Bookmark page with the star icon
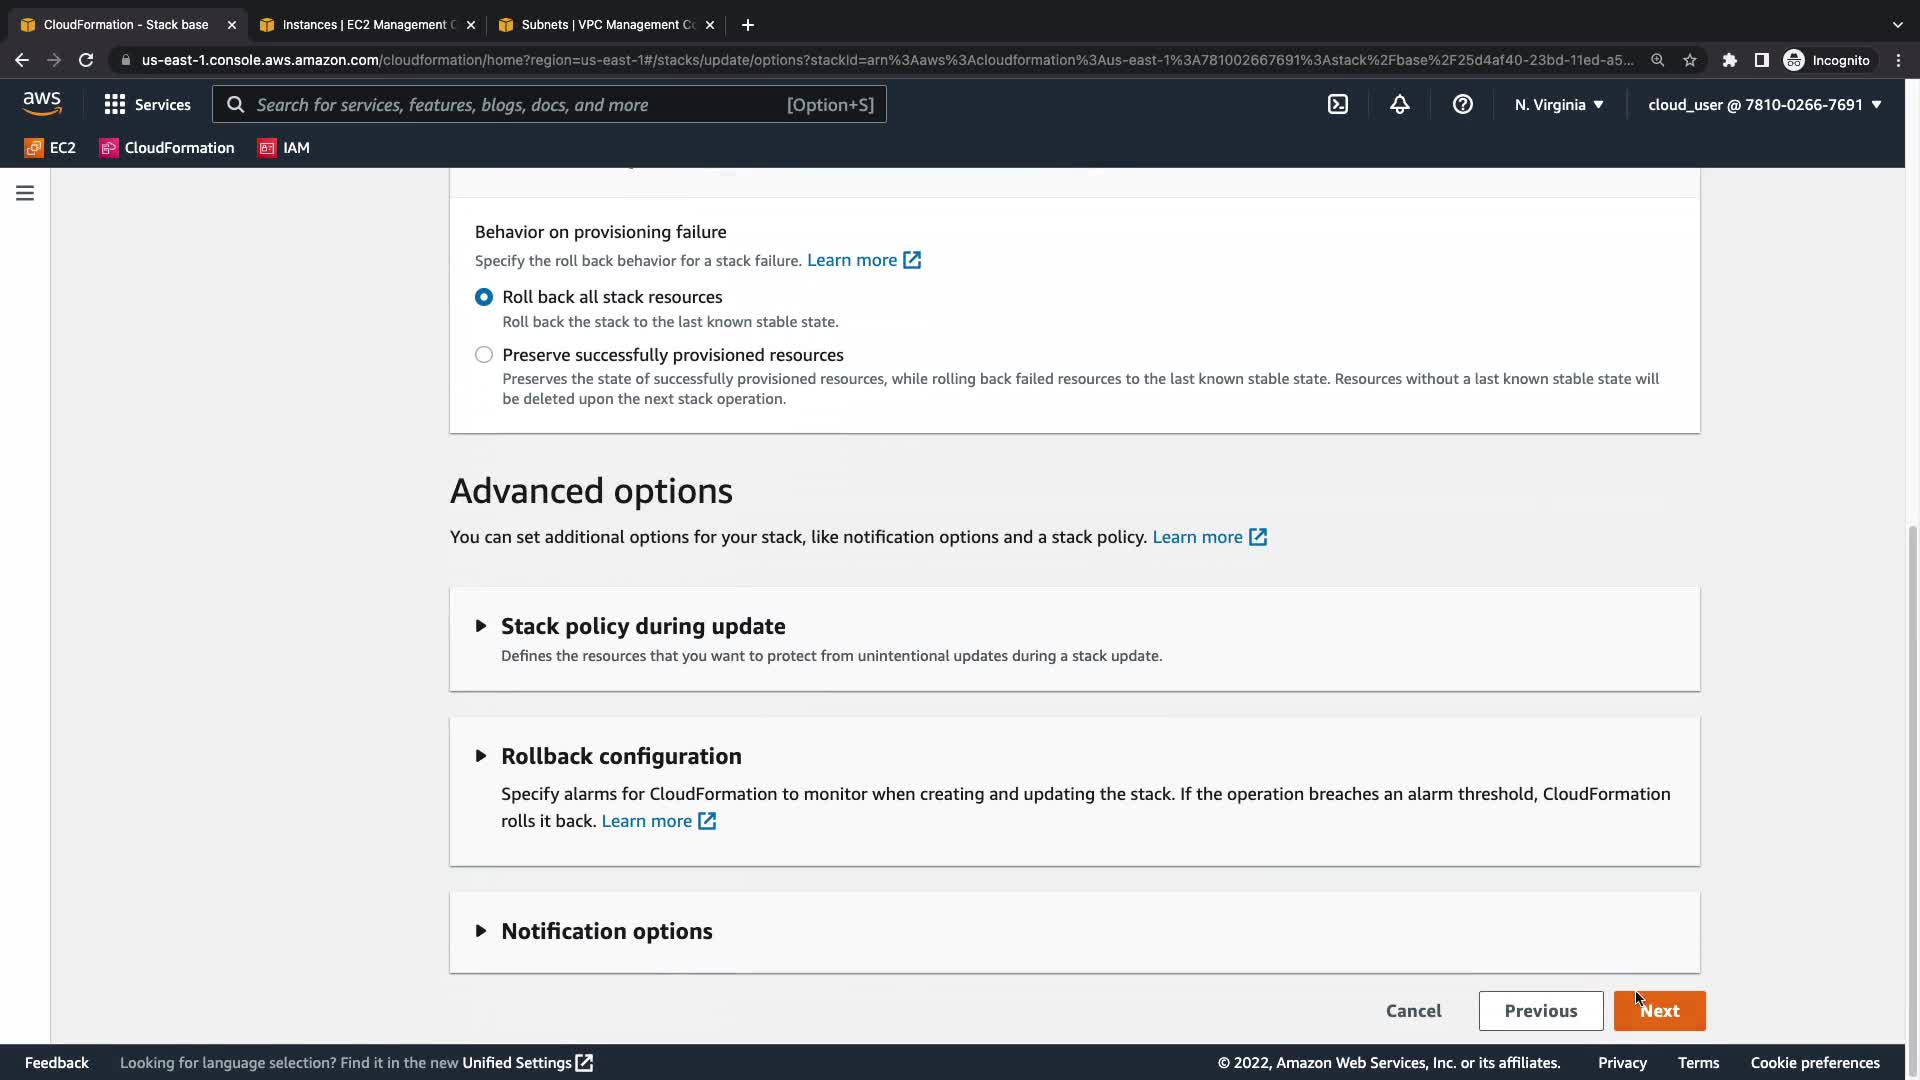Viewport: 1920px width, 1080px height. pos(1690,60)
